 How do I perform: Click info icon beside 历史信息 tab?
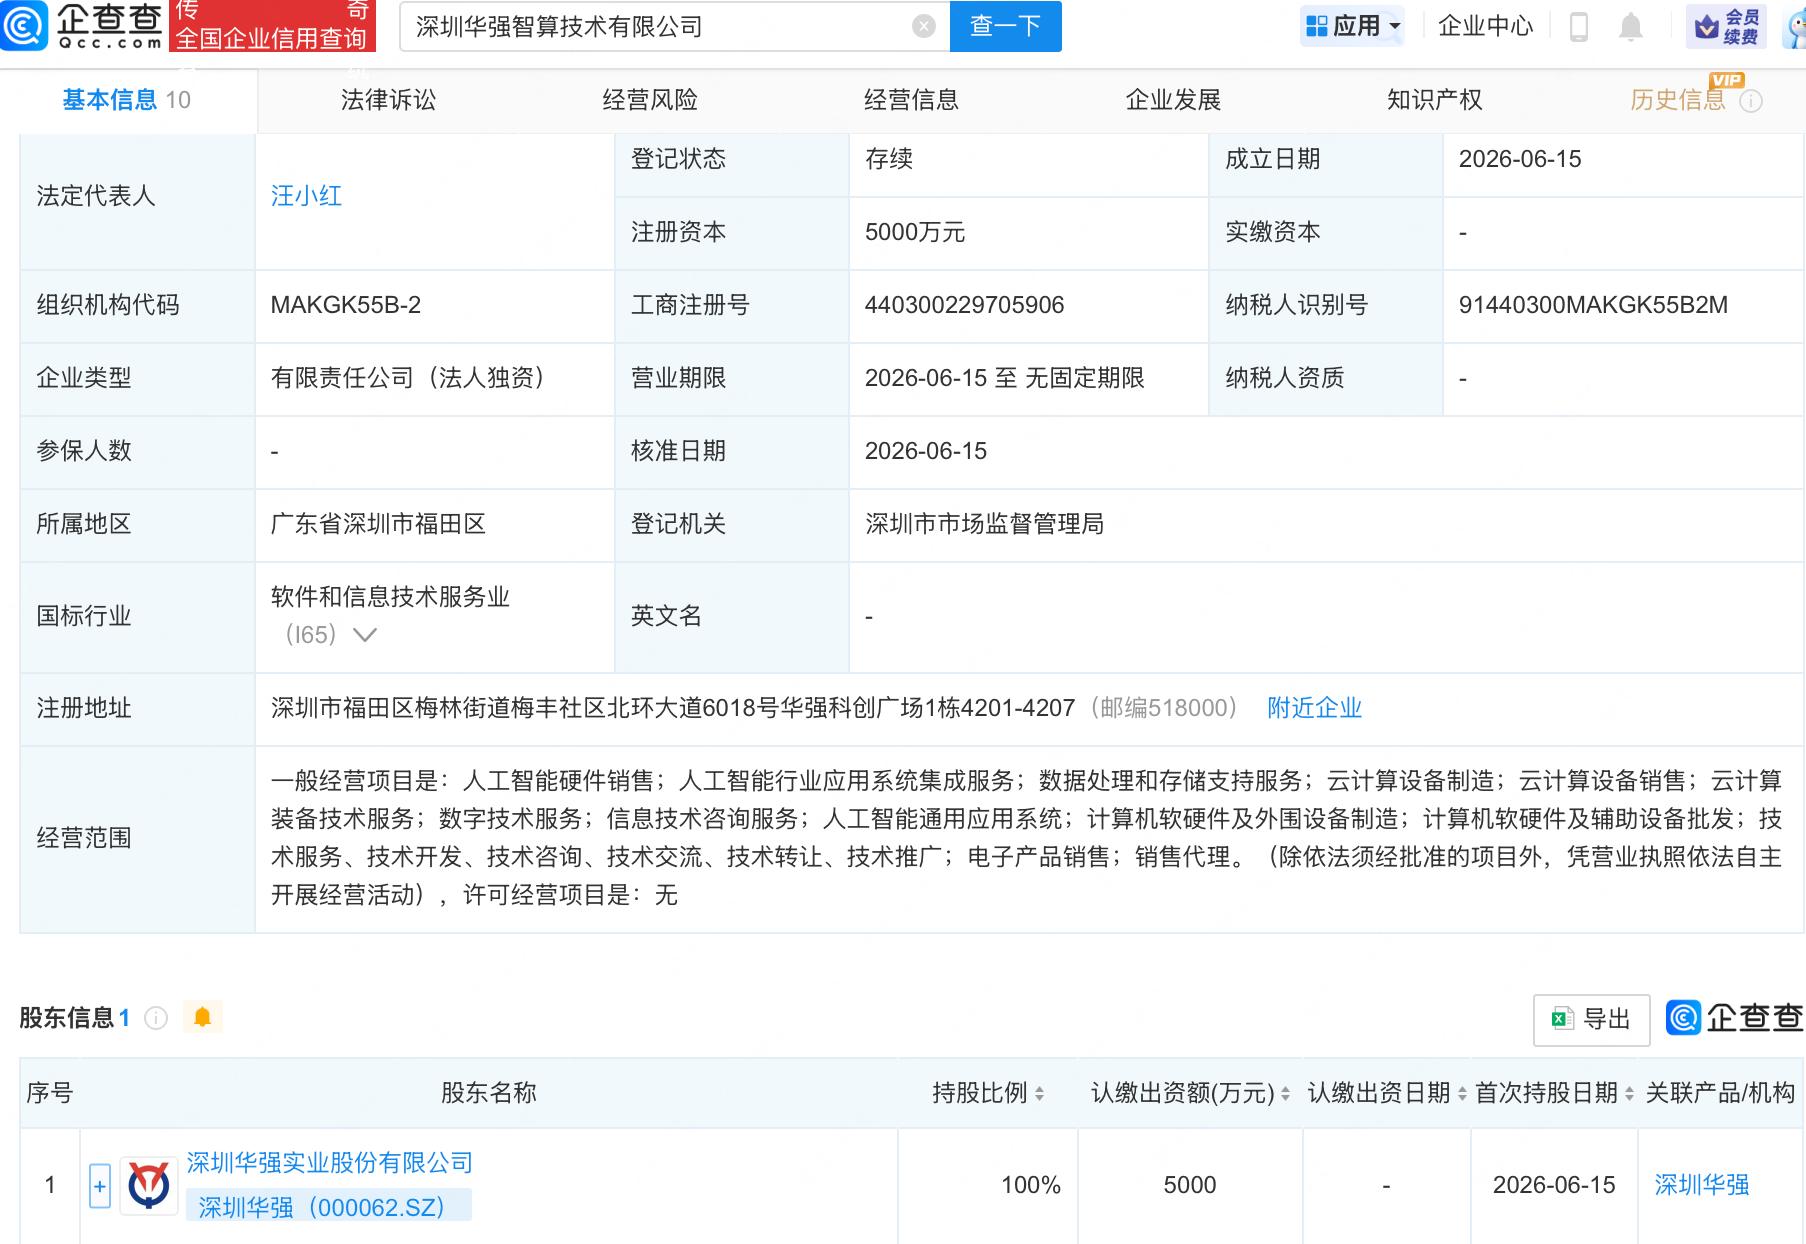pos(1751,101)
